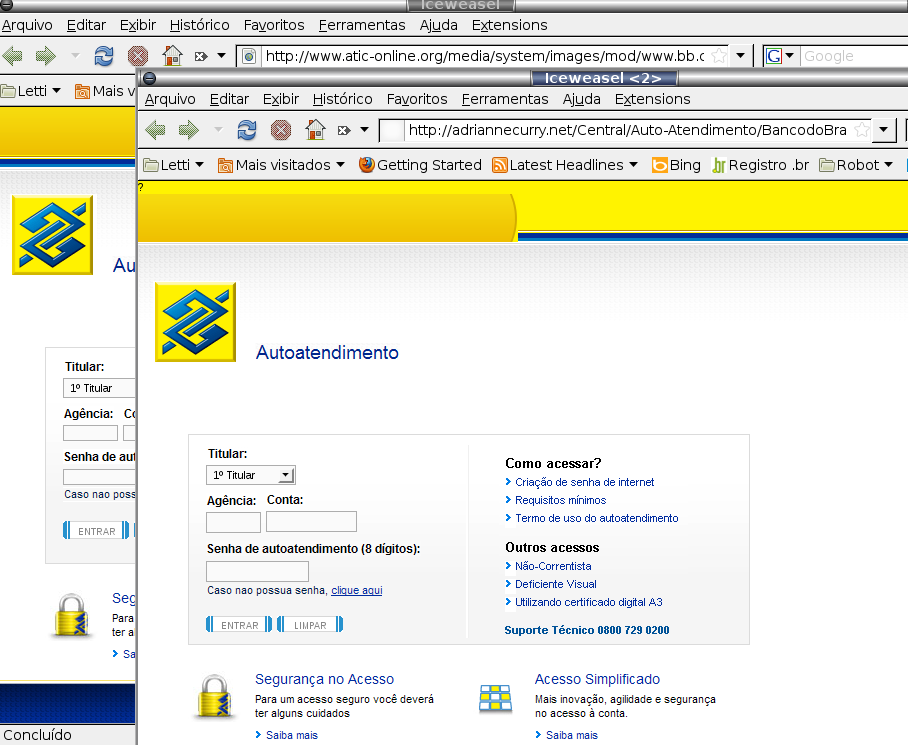This screenshot has height=745, width=908.
Task: Open Termo de uso do autoatendimento link
Action: click(596, 518)
